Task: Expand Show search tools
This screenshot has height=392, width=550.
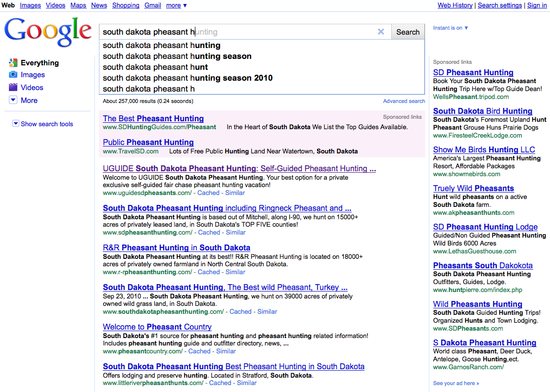Action: [x=43, y=124]
